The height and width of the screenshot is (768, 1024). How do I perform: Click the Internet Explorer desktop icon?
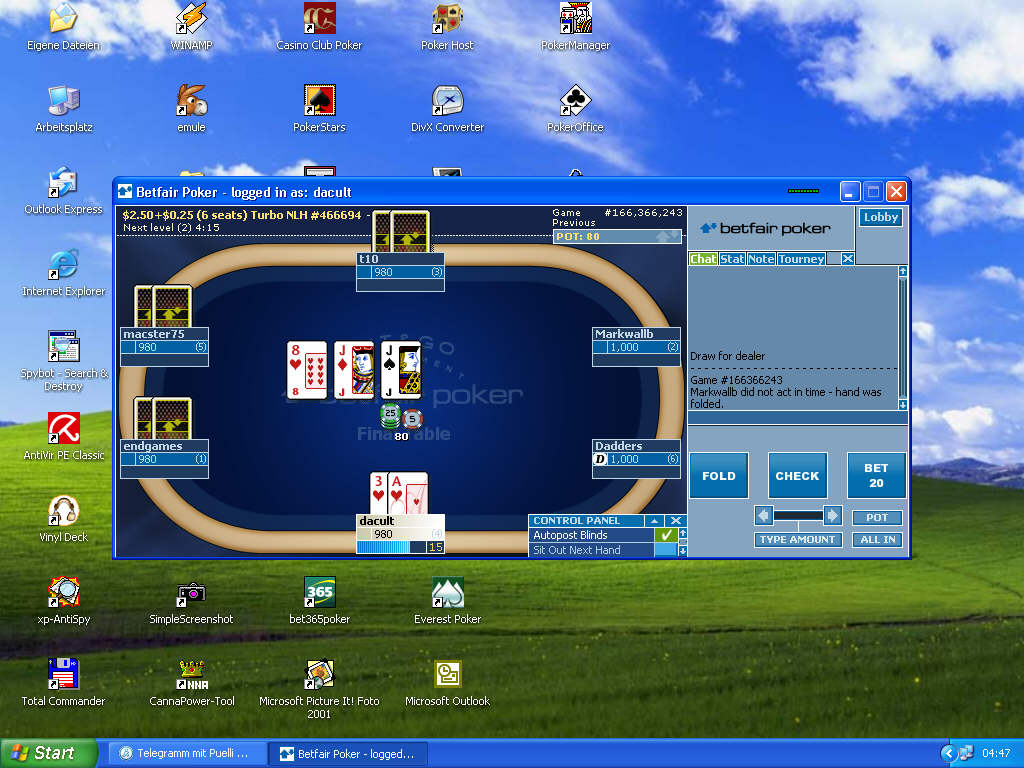(63, 264)
